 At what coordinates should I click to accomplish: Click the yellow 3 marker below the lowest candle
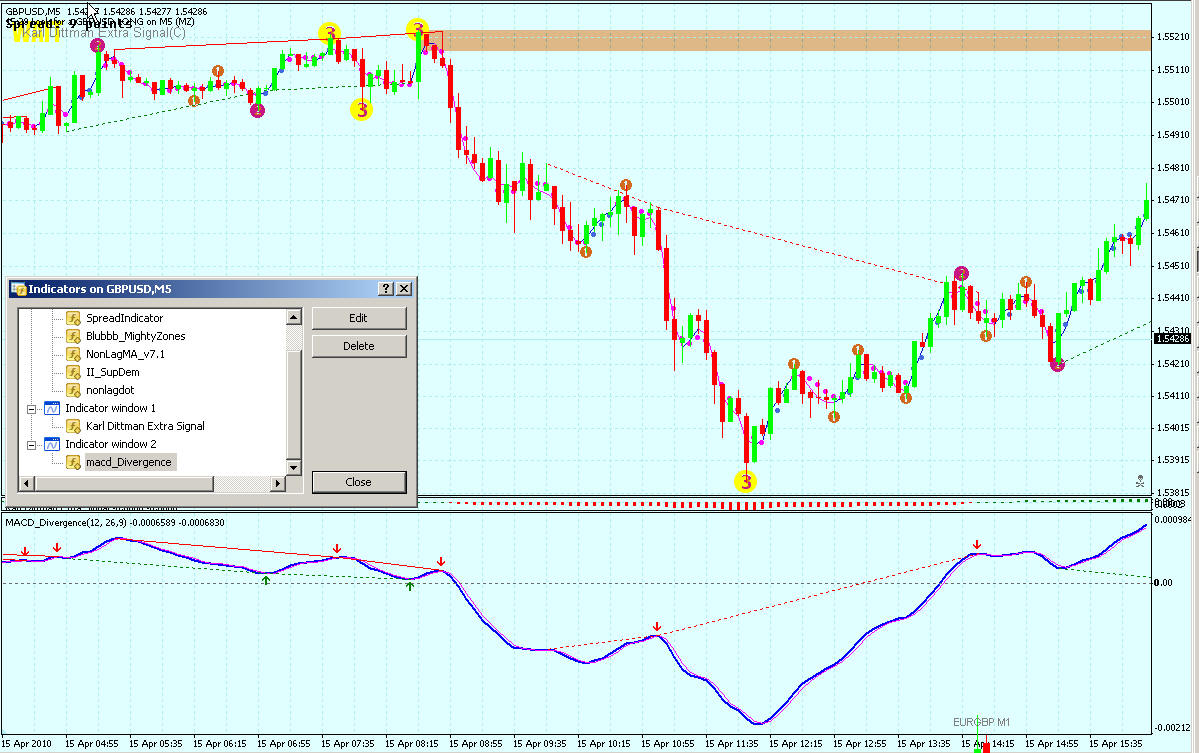point(745,482)
